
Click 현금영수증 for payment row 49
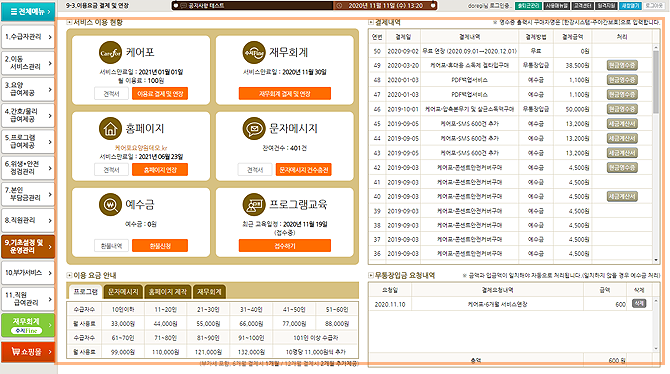point(622,65)
